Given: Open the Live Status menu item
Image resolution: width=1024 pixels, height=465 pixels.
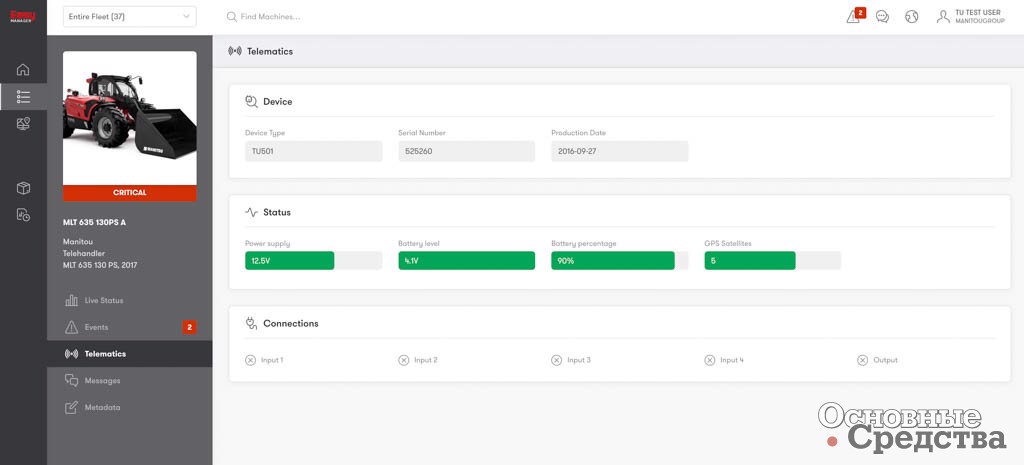Looking at the screenshot, I should pyautogui.click(x=129, y=300).
